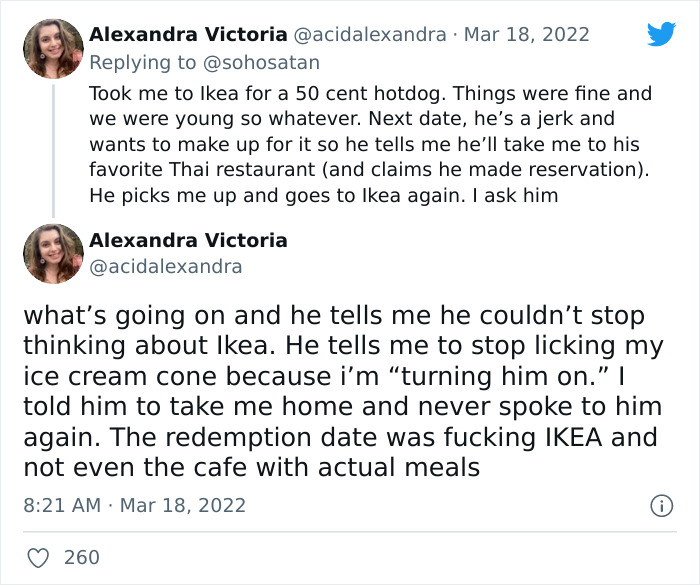Like the tweet with the heart icon
Image resolution: width=700 pixels, height=585 pixels.
(39, 557)
